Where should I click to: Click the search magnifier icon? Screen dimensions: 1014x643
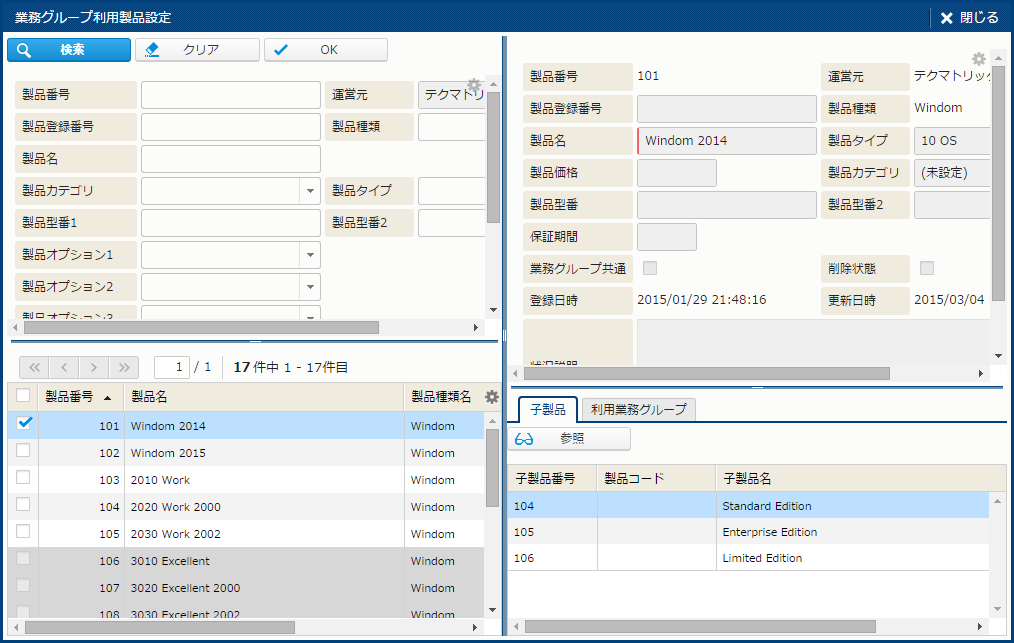pos(25,50)
